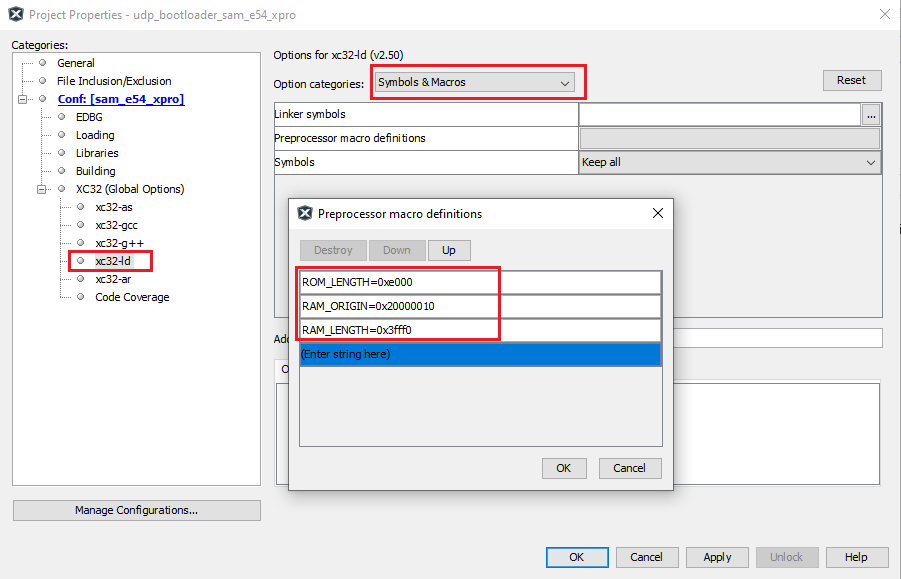This screenshot has width=901, height=579.
Task: Select the Libraries category icon
Action: 61,152
